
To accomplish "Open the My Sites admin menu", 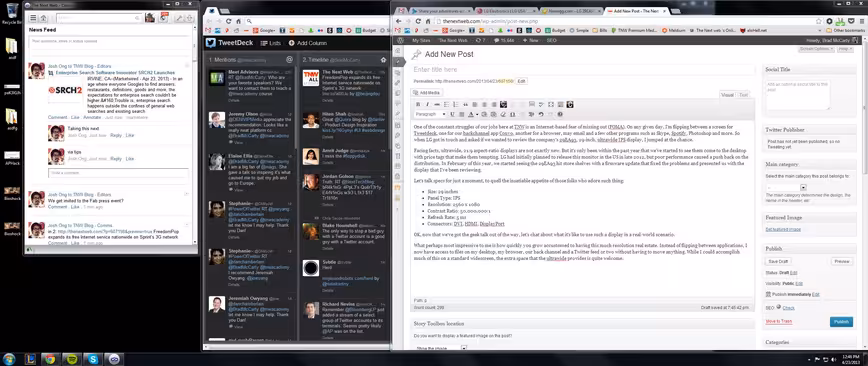I will (420, 40).
